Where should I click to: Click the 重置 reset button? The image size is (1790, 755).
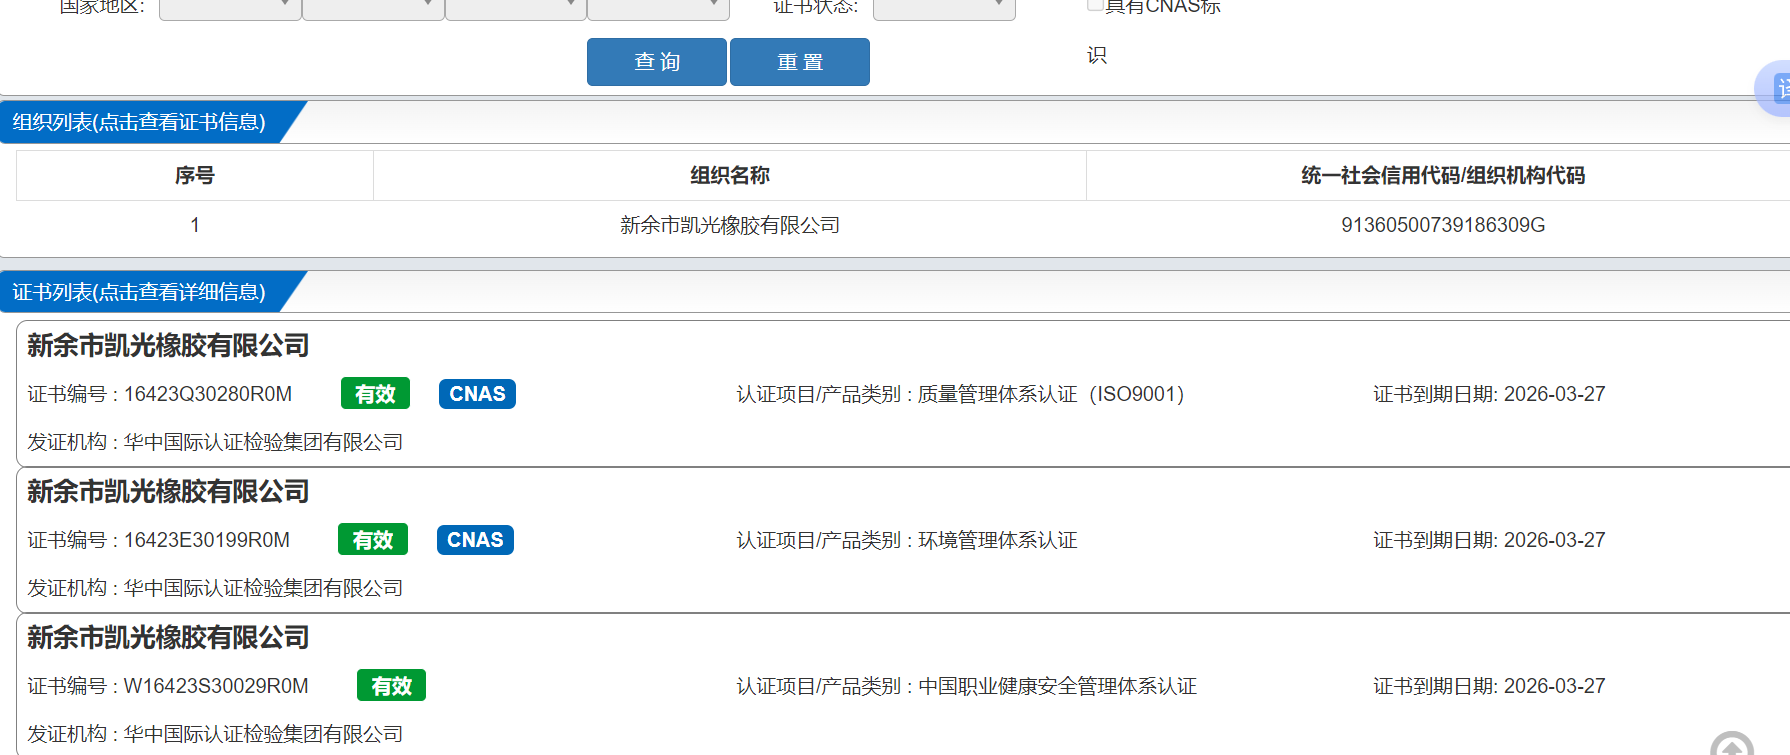[800, 62]
